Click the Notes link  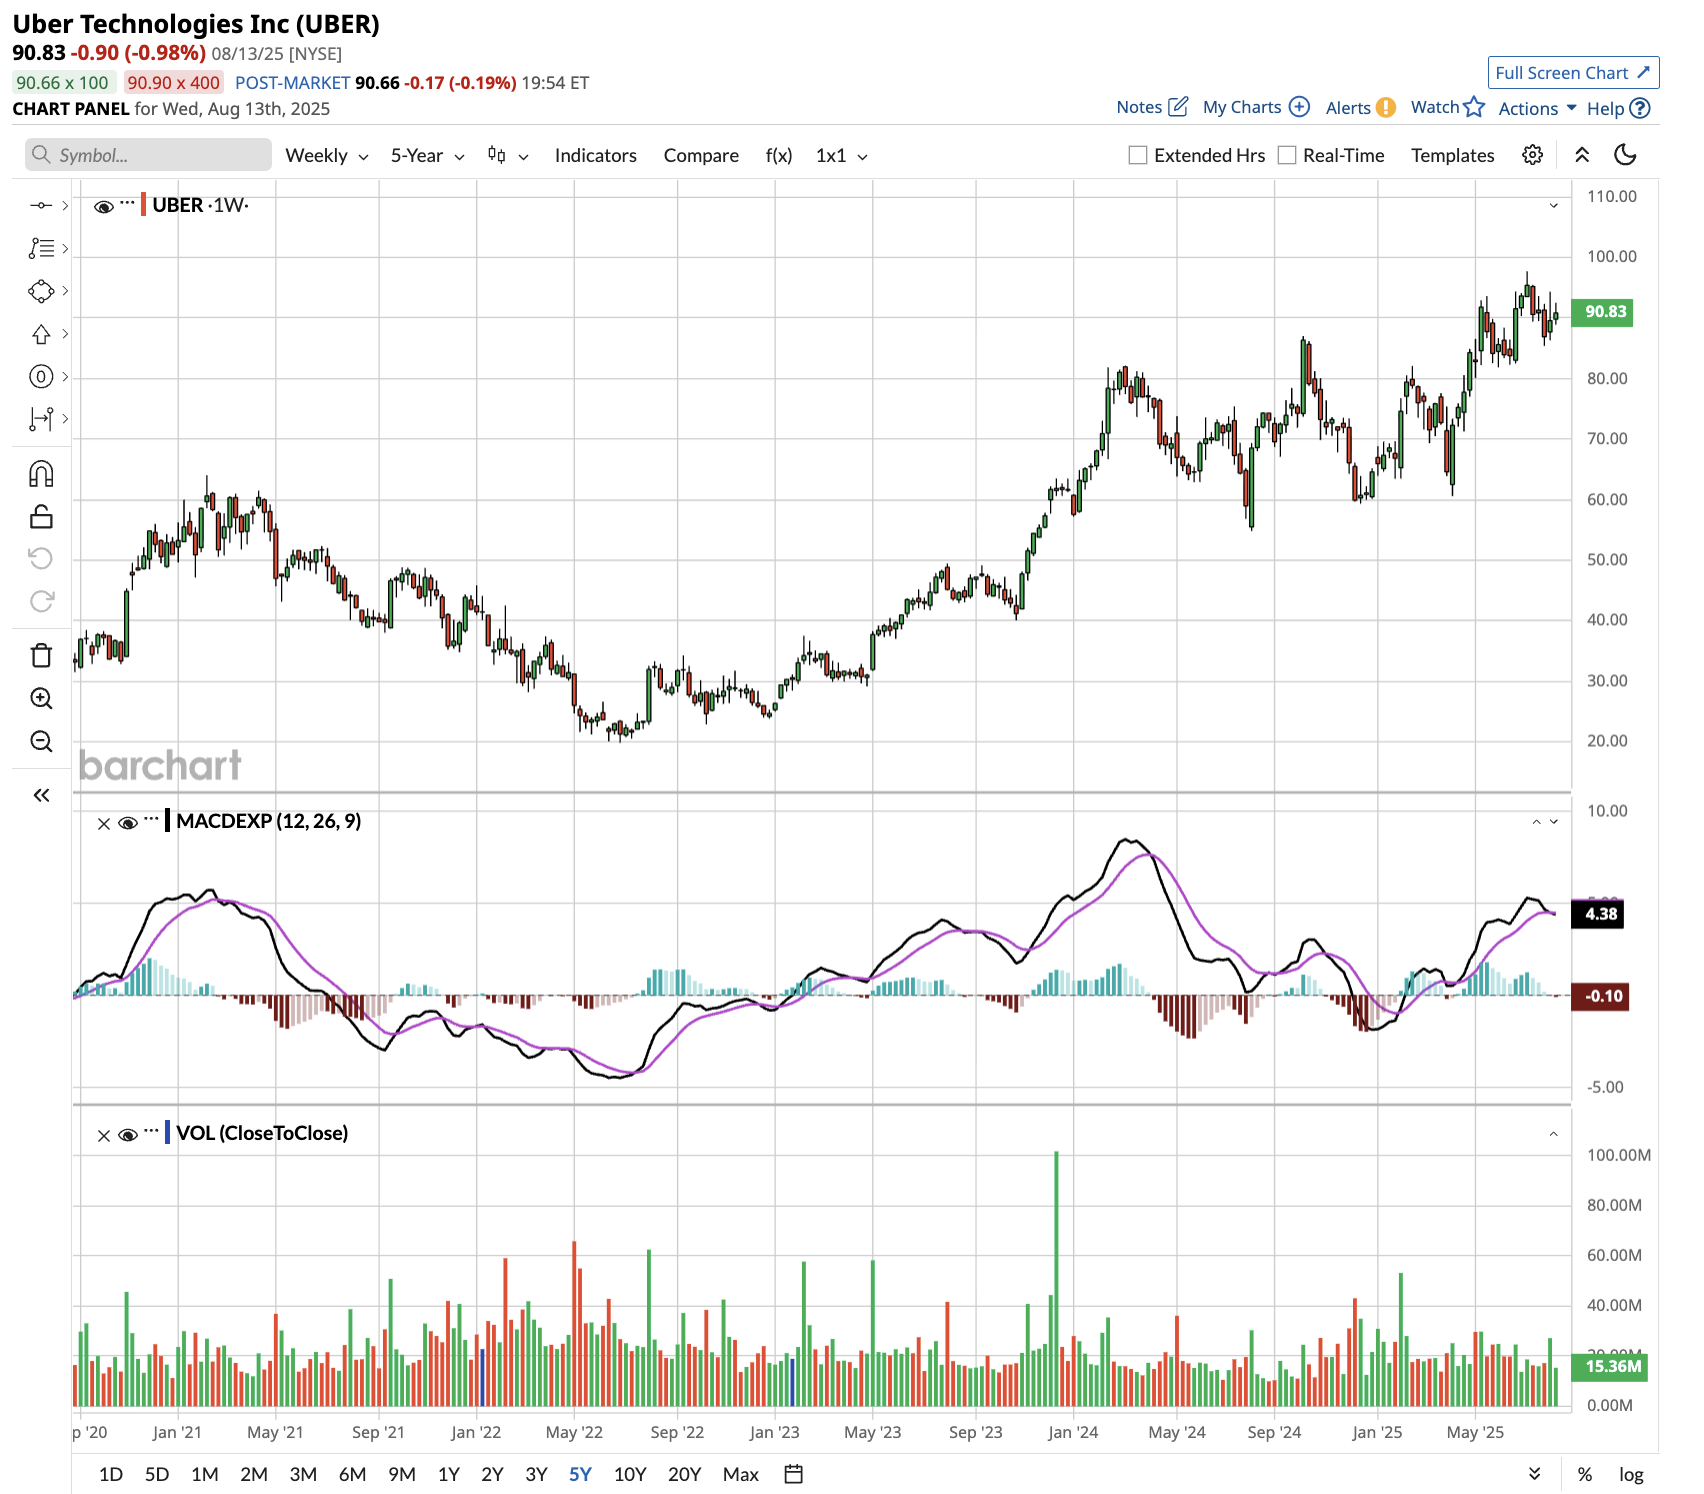(1139, 107)
